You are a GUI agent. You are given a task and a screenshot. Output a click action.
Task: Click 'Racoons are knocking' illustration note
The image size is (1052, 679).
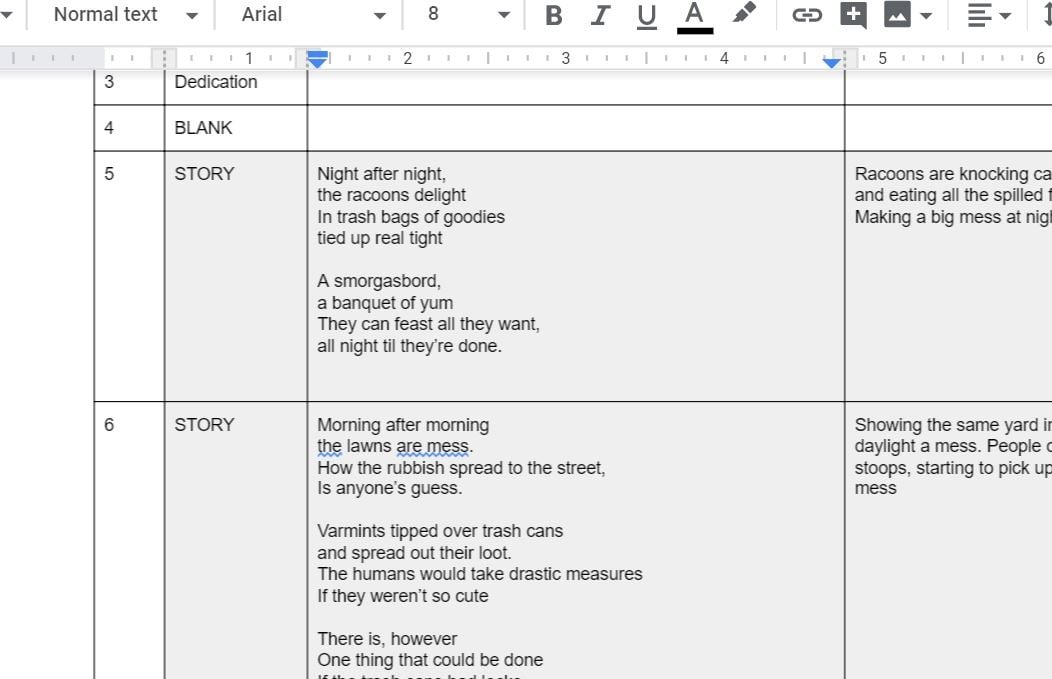click(x=953, y=174)
